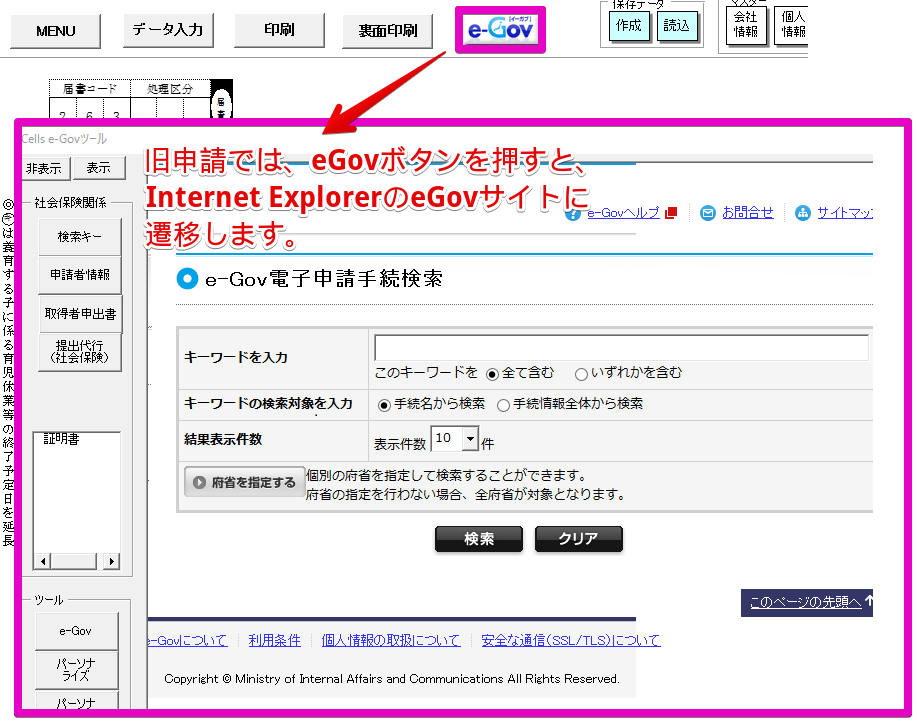The width and height of the screenshot is (917, 721).
Task: Click このページの先頭へ link
Action: click(806, 602)
